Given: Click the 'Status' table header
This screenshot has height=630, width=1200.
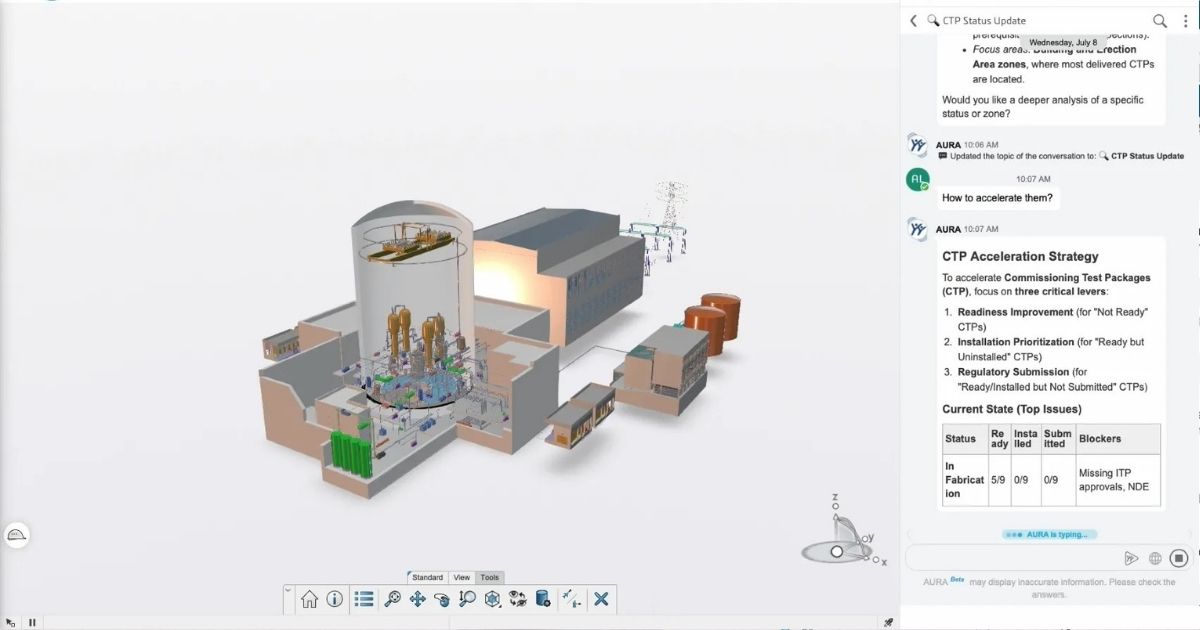Looking at the screenshot, I should [x=964, y=439].
